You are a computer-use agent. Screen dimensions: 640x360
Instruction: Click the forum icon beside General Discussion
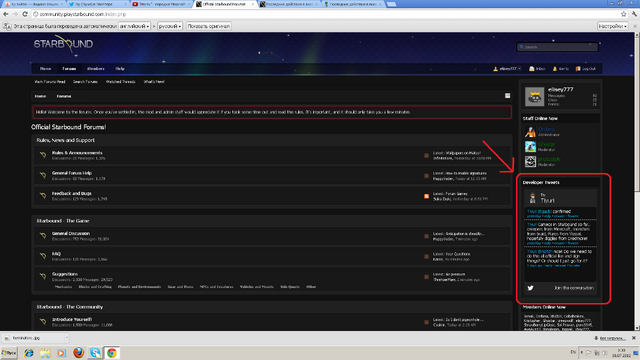[x=43, y=236]
